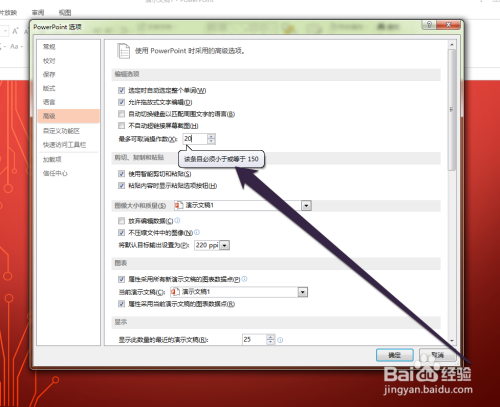500x407 pixels.
Task: Toggle 不压缩文件中的图像(N) checkbox
Action: 121,232
